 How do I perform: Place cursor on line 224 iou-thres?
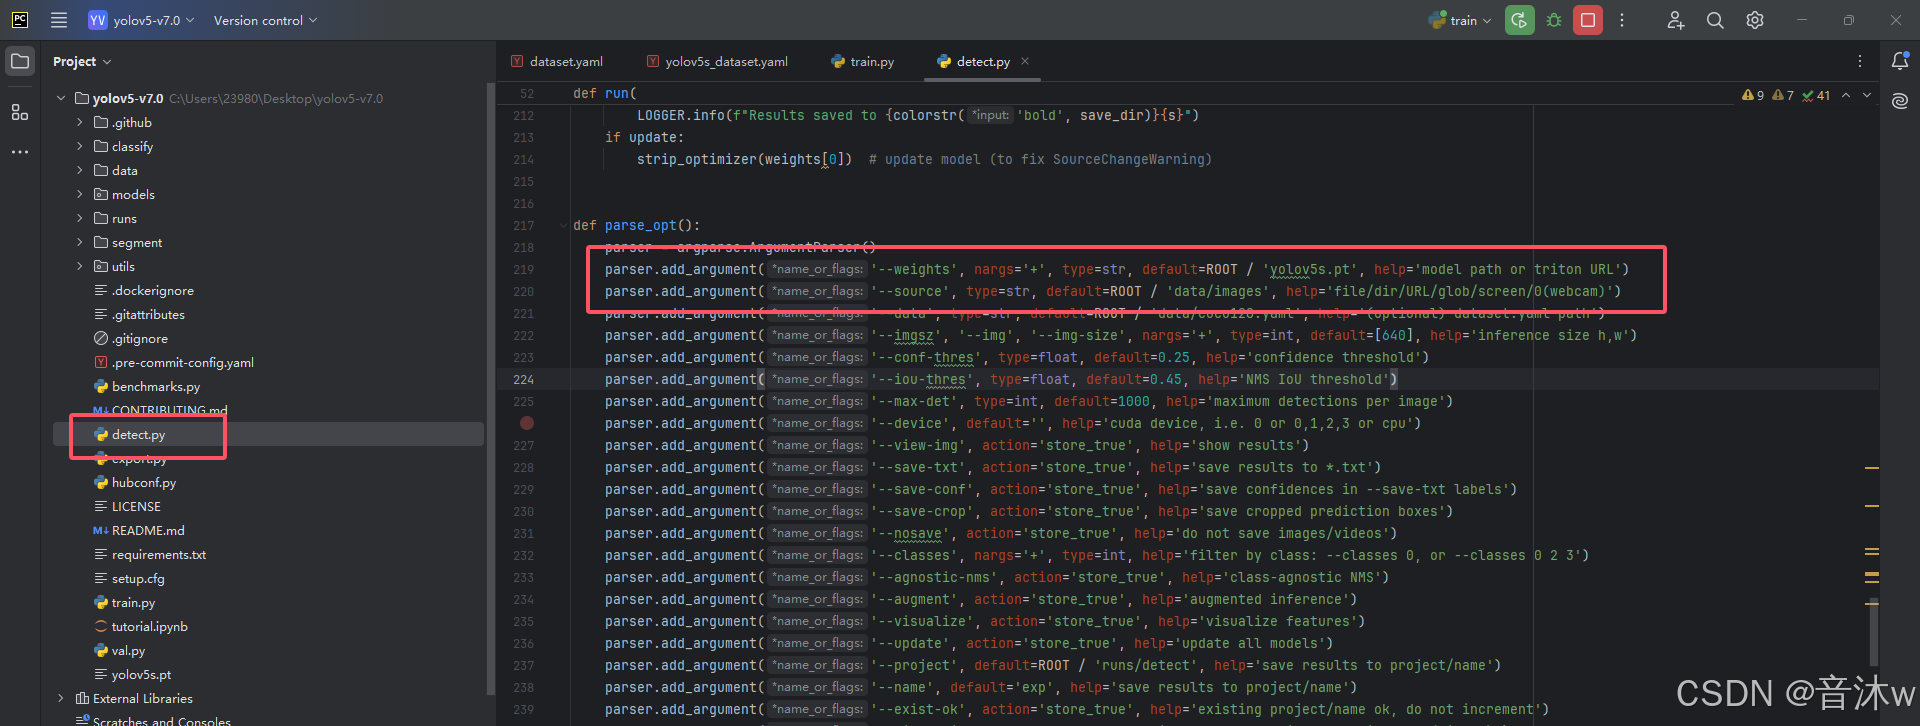pyautogui.click(x=1000, y=379)
